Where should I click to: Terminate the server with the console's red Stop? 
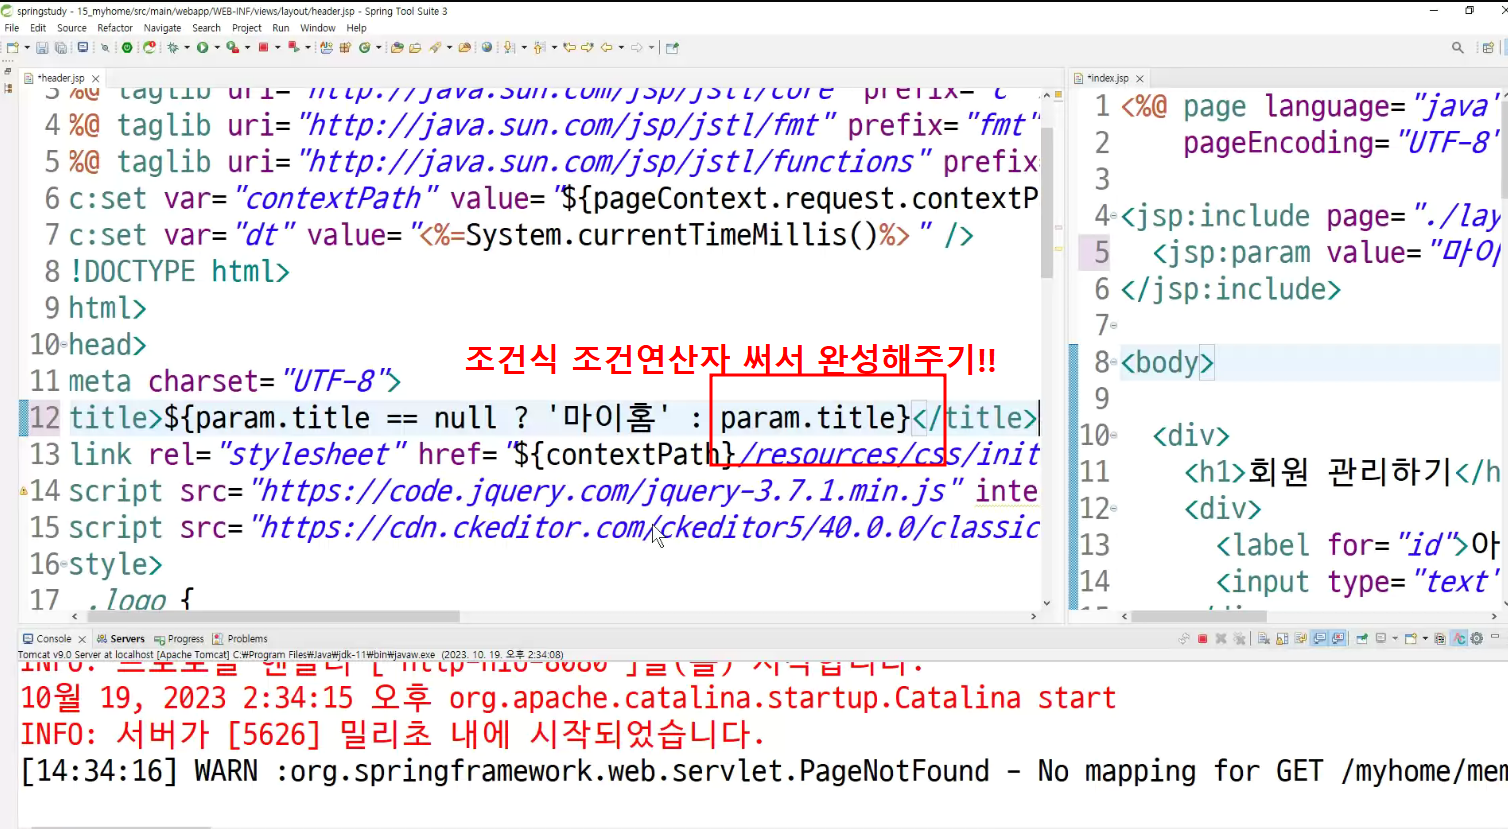coord(1203,638)
